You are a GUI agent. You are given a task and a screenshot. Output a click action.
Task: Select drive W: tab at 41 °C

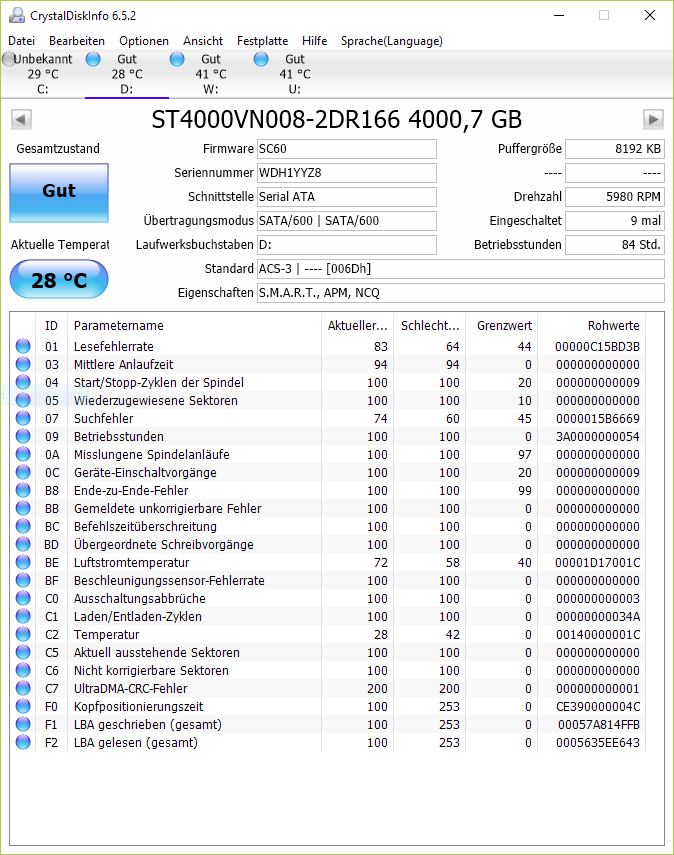coord(211,74)
